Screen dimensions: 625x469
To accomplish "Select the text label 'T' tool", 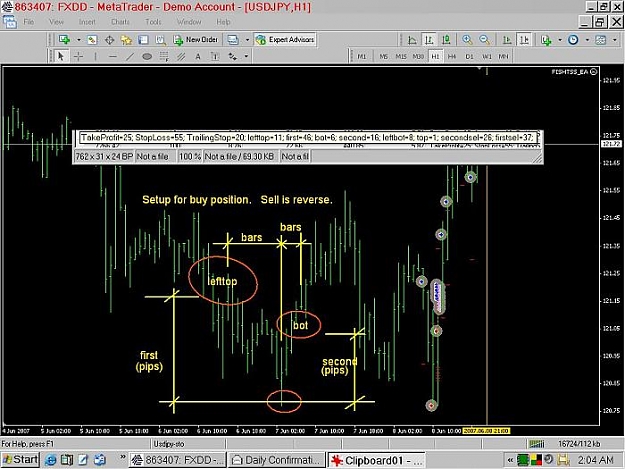I will 215,56.
